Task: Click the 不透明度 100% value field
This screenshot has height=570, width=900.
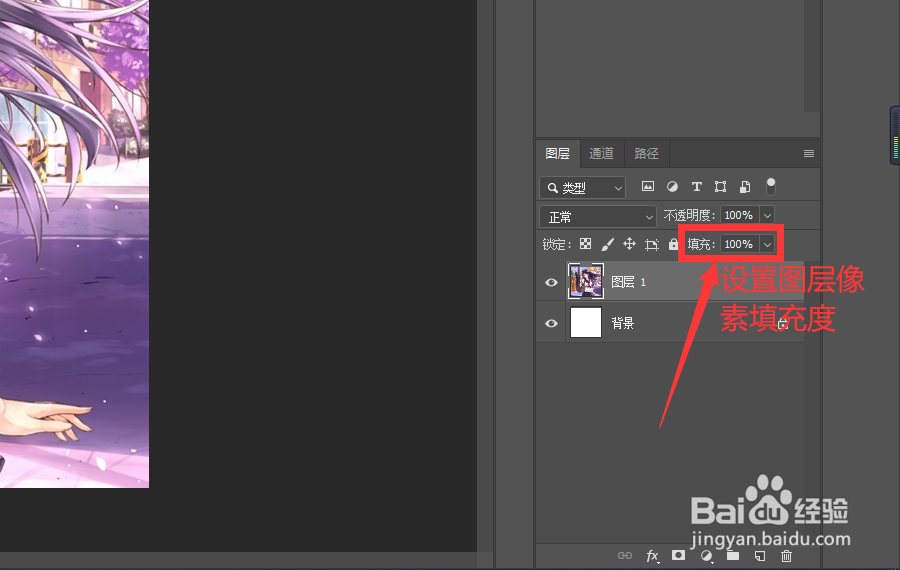Action: coord(740,215)
